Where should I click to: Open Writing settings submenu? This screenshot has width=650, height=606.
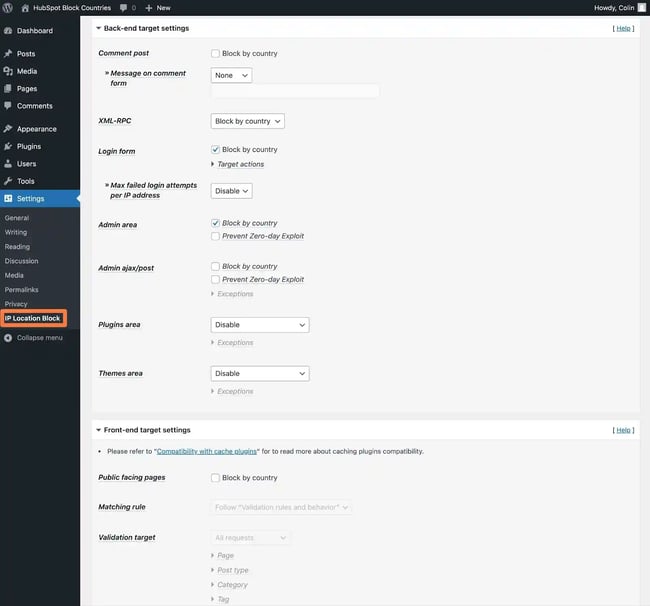coord(16,232)
